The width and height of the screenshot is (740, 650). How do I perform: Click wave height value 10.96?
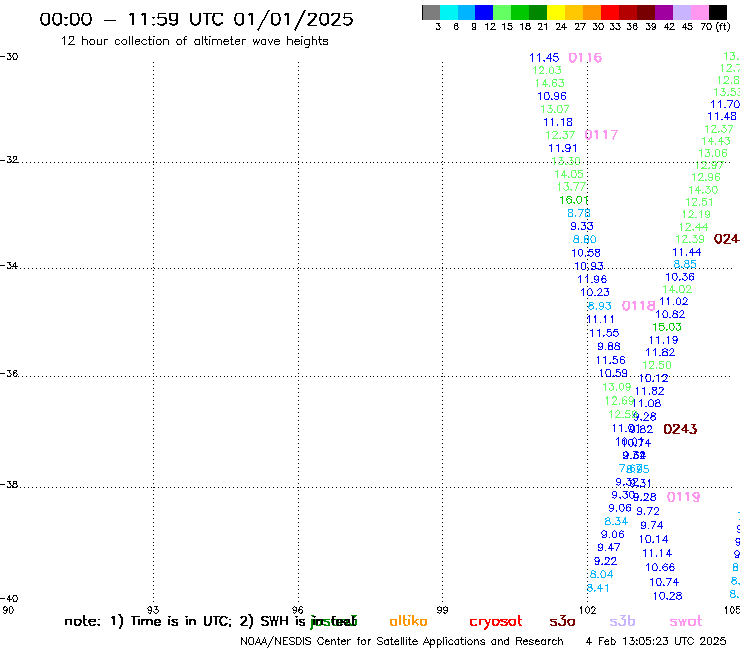552,96
